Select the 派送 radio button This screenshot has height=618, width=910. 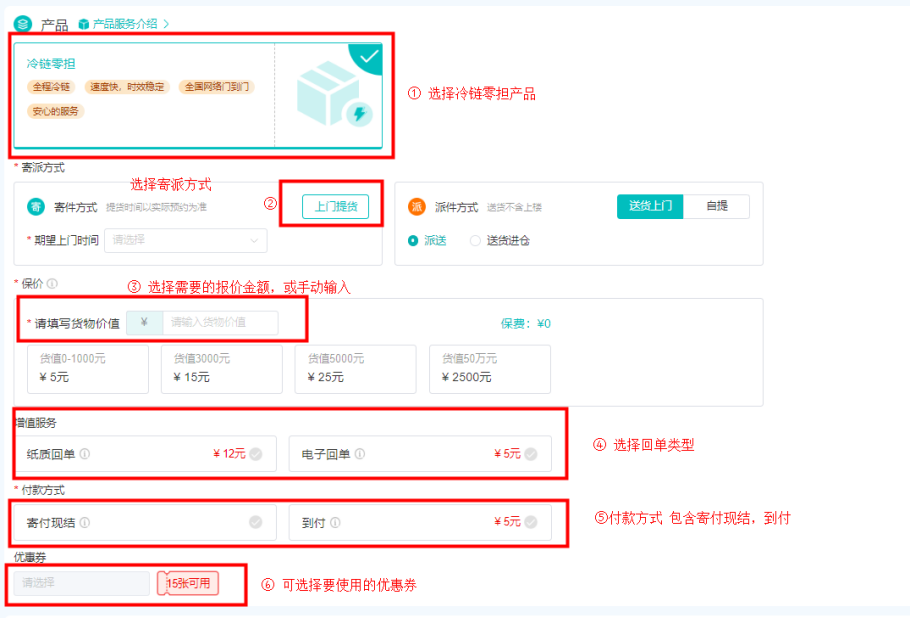click(413, 240)
